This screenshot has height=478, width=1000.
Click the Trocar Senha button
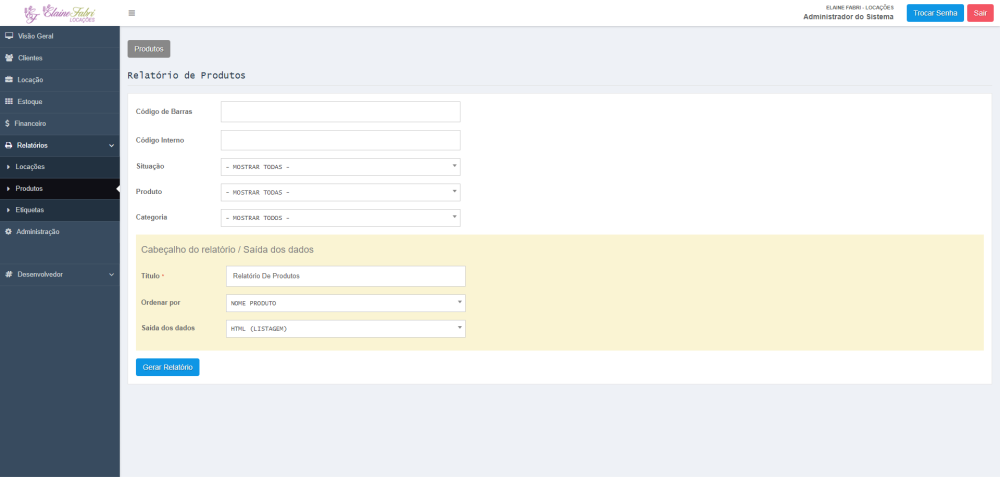click(935, 13)
